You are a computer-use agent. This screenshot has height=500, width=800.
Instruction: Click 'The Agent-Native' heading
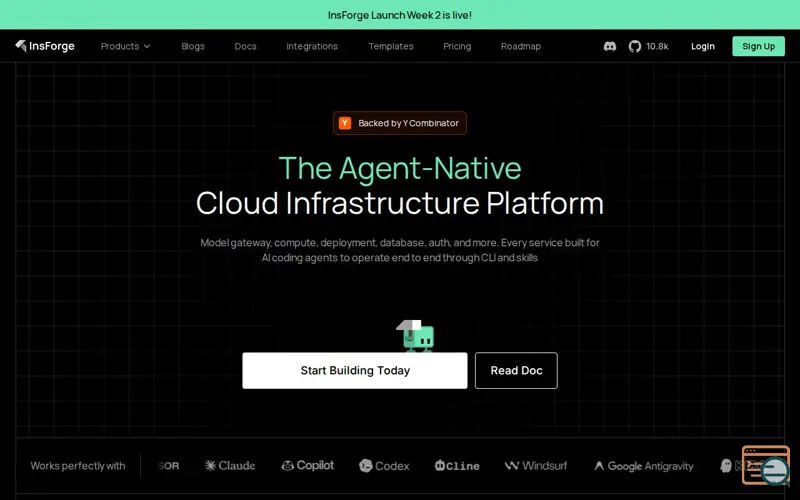tap(400, 168)
